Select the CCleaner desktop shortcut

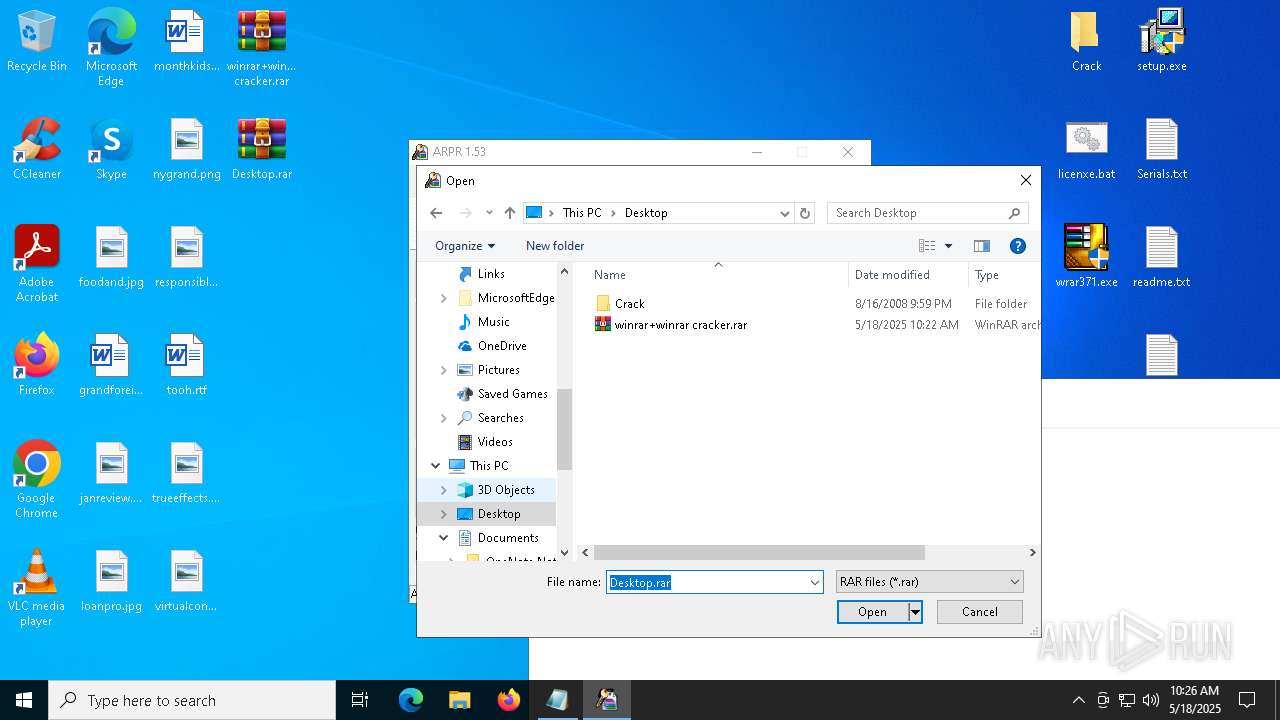pyautogui.click(x=37, y=150)
